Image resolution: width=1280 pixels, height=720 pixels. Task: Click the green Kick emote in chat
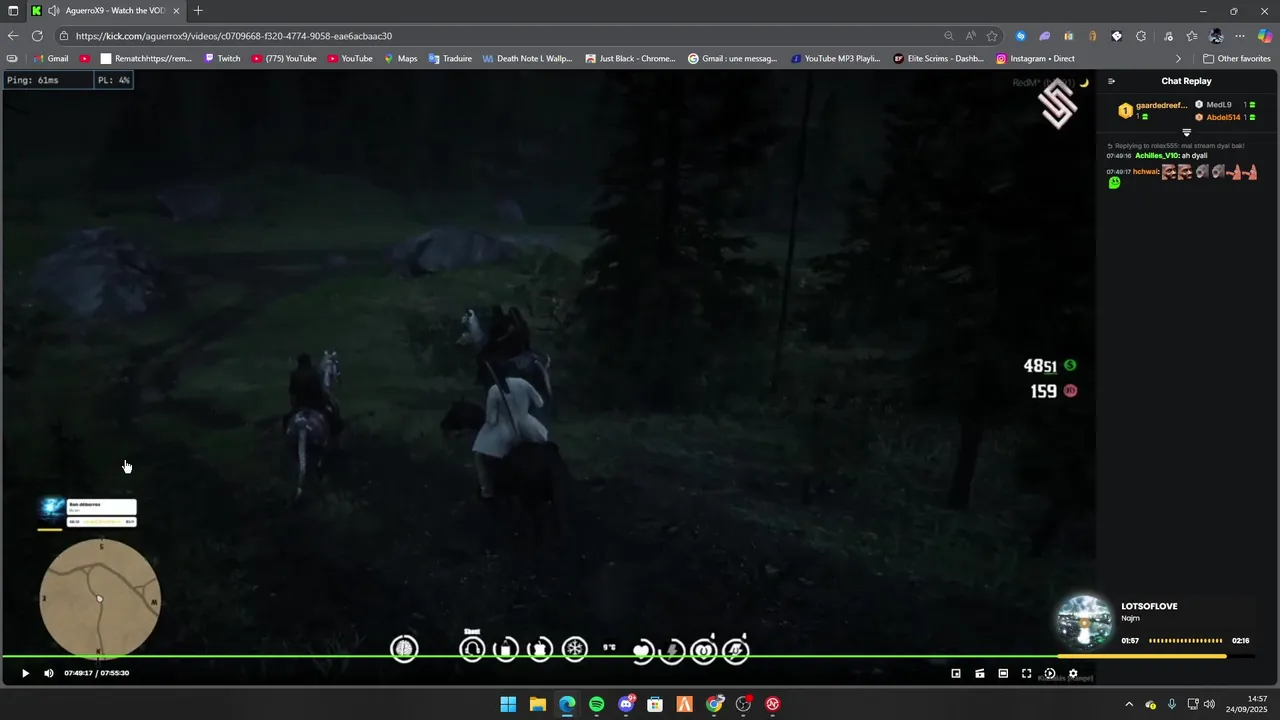click(x=1114, y=183)
